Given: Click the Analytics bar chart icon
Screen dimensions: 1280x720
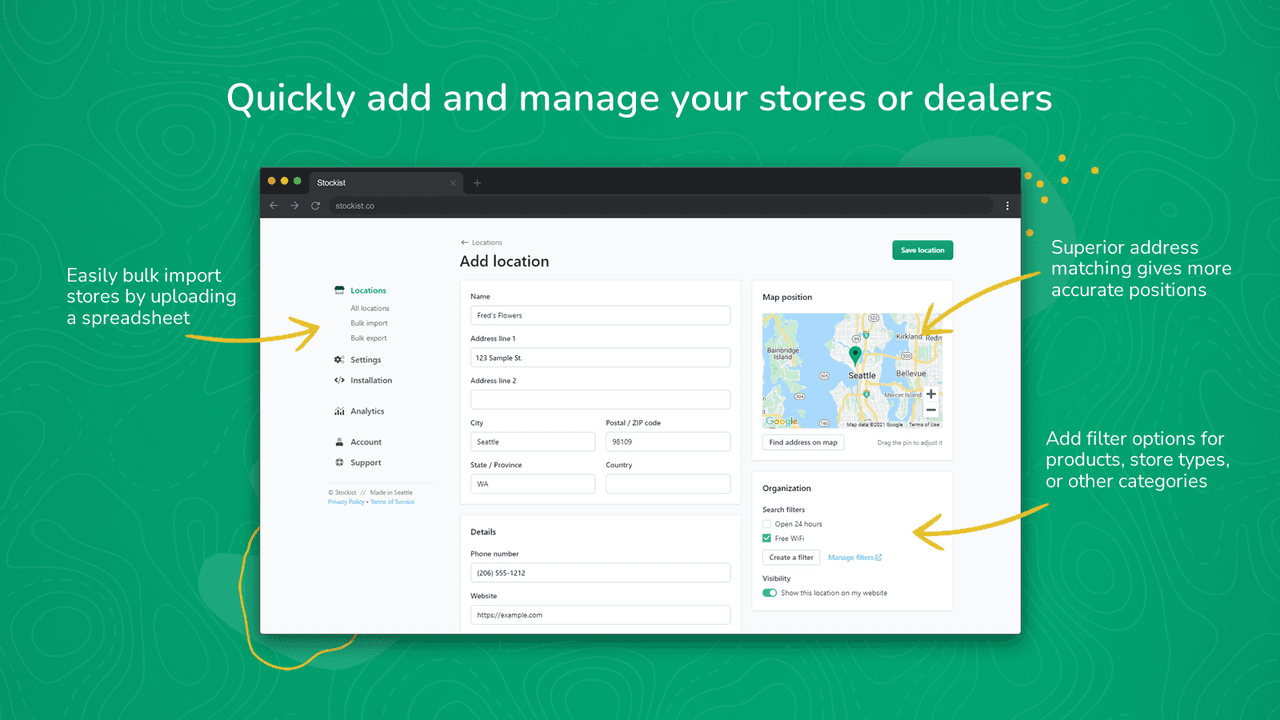Looking at the screenshot, I should pyautogui.click(x=340, y=411).
